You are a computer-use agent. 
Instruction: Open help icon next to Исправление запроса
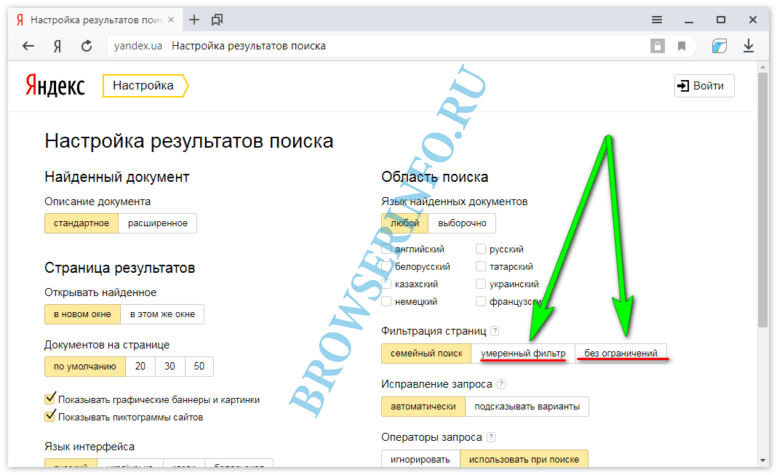coord(501,384)
